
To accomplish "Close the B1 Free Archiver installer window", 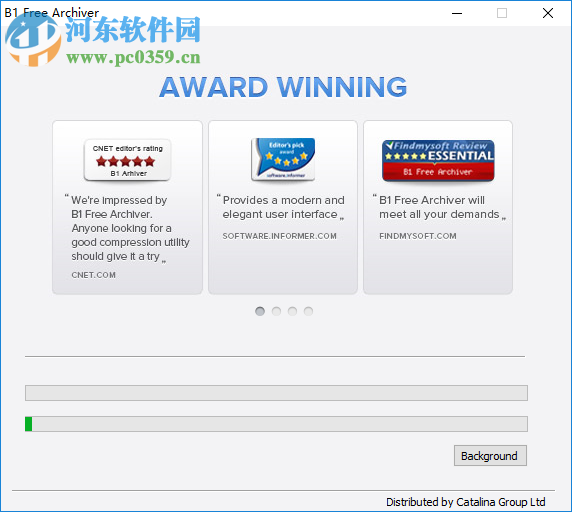I will [x=548, y=13].
